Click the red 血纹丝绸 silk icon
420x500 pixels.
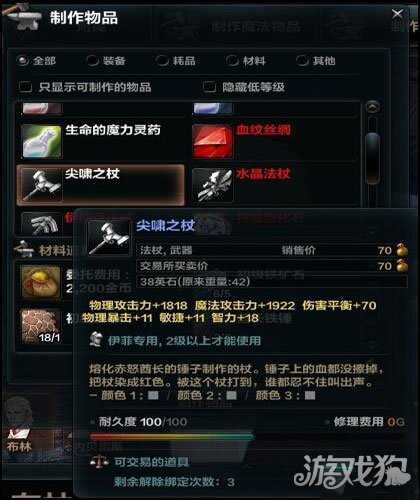click(x=212, y=141)
